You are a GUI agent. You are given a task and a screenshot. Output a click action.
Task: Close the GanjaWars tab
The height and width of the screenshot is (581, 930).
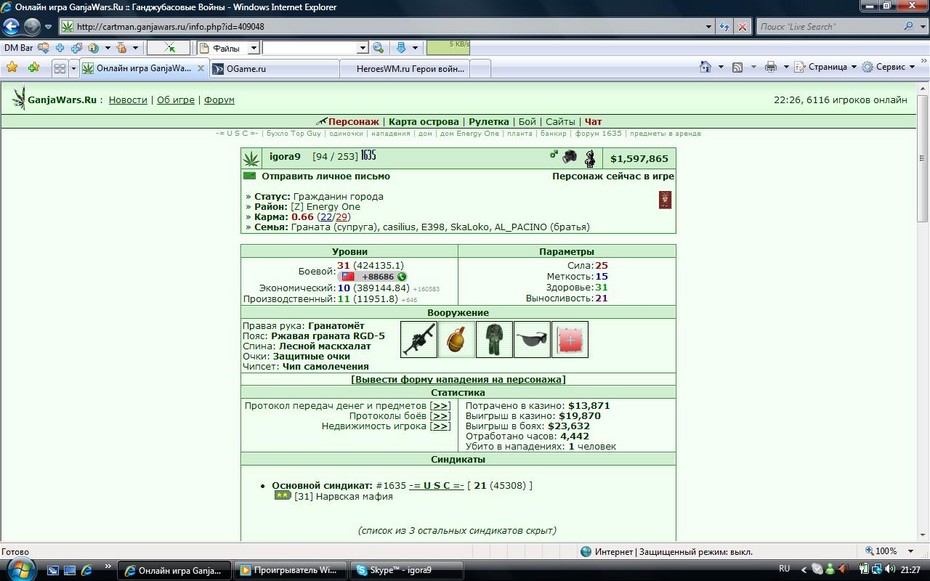click(200, 69)
